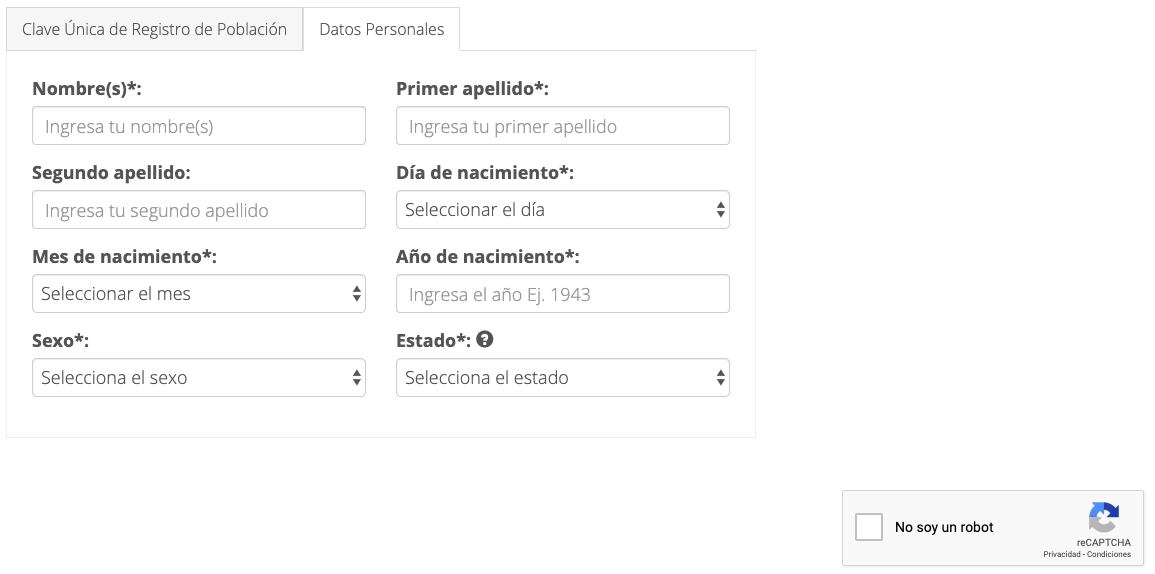
Task: Click the "Sexo*:" field label
Action: coord(60,341)
